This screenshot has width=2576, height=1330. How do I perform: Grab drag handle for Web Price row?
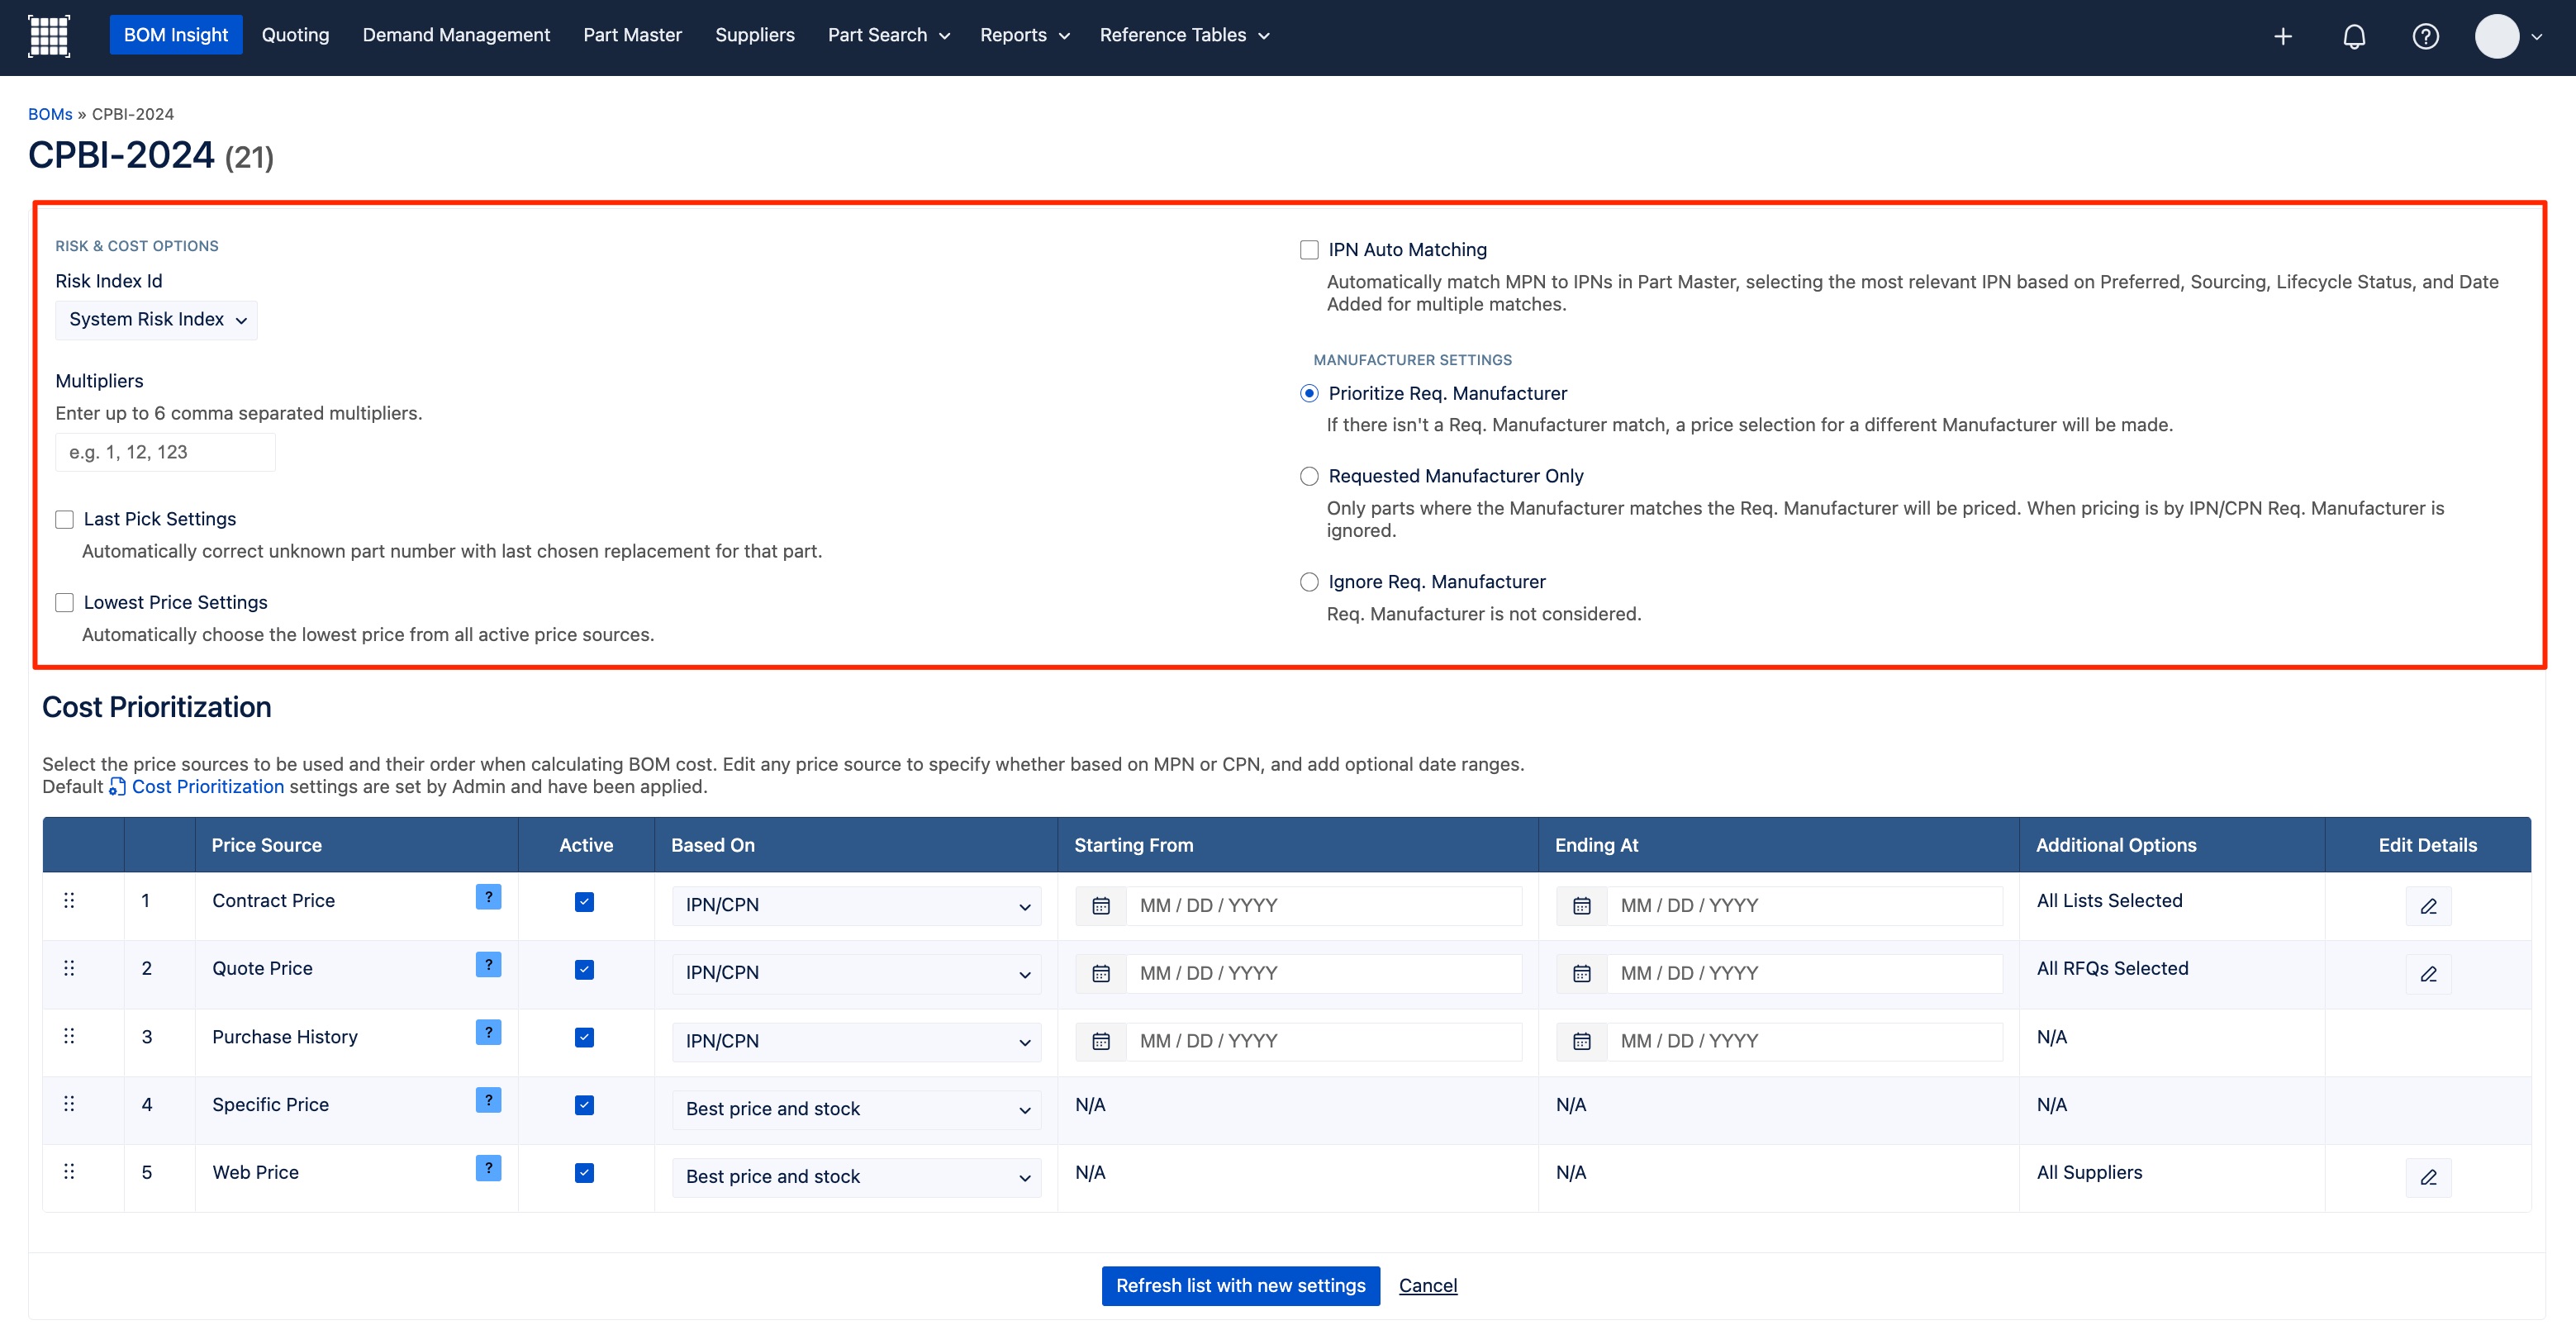[69, 1172]
